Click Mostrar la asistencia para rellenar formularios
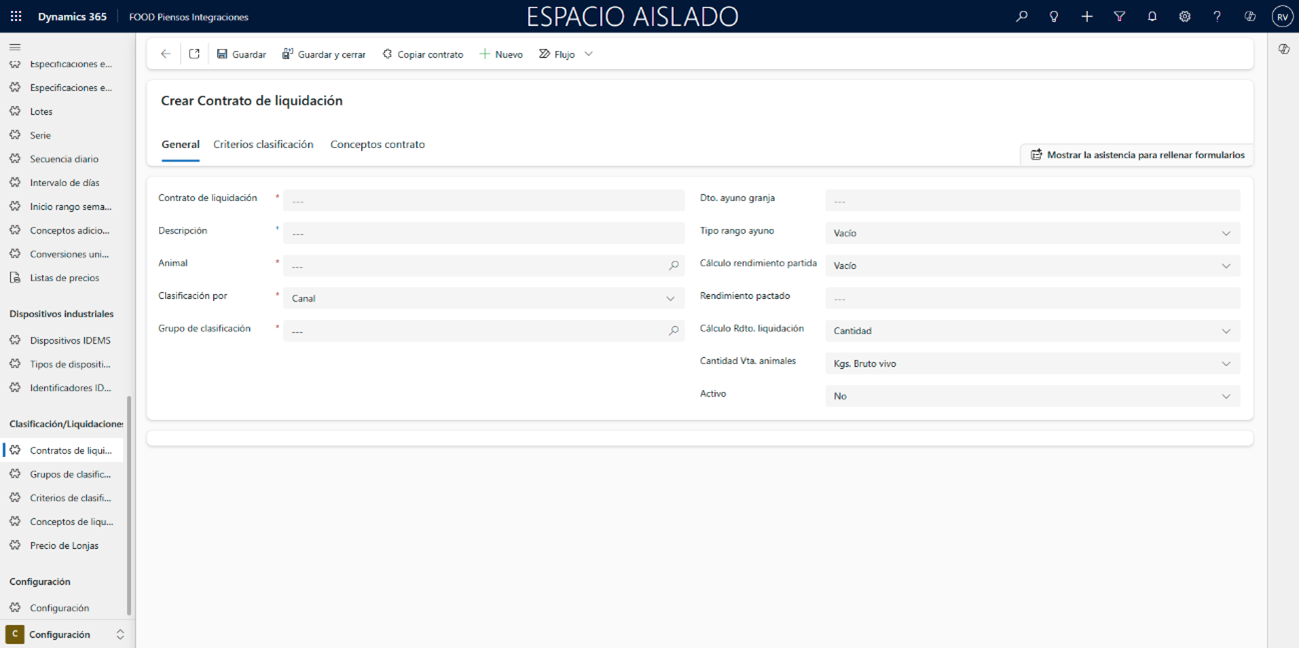Viewport: 1299px width, 648px height. pos(1137,155)
